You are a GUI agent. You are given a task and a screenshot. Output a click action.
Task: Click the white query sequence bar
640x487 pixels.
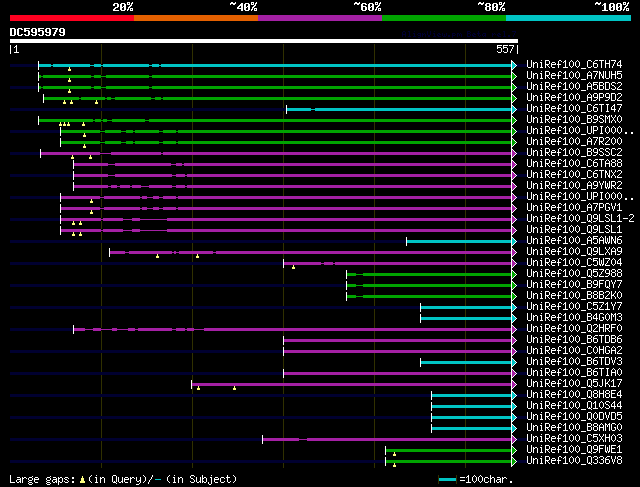coord(264,41)
